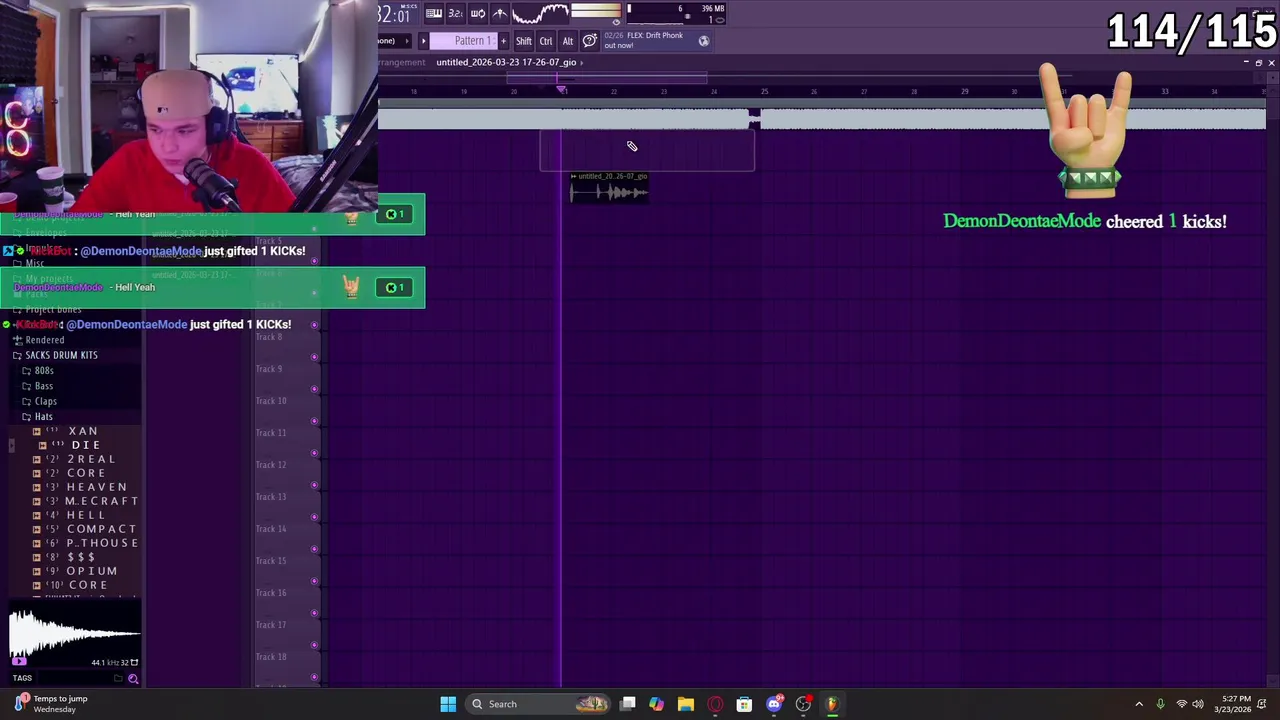Image resolution: width=1280 pixels, height=720 pixels.
Task: Show hidden system tray icons
Action: (1139, 704)
